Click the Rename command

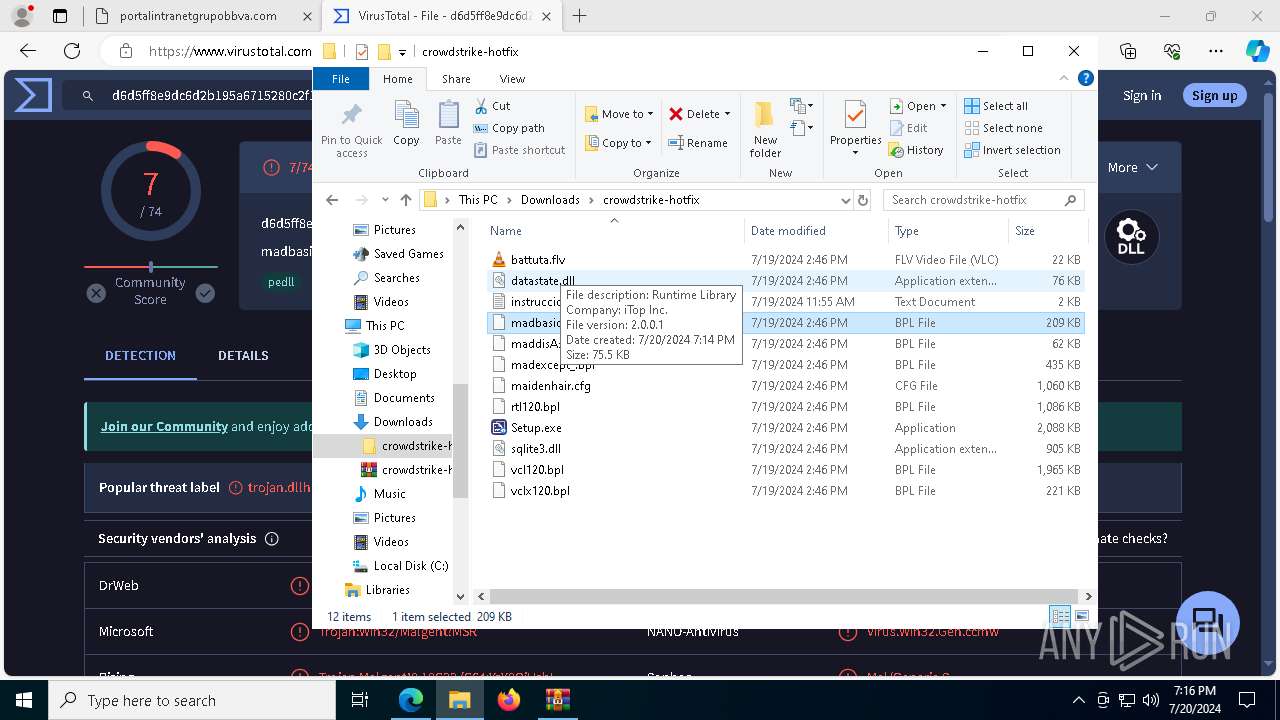(698, 143)
